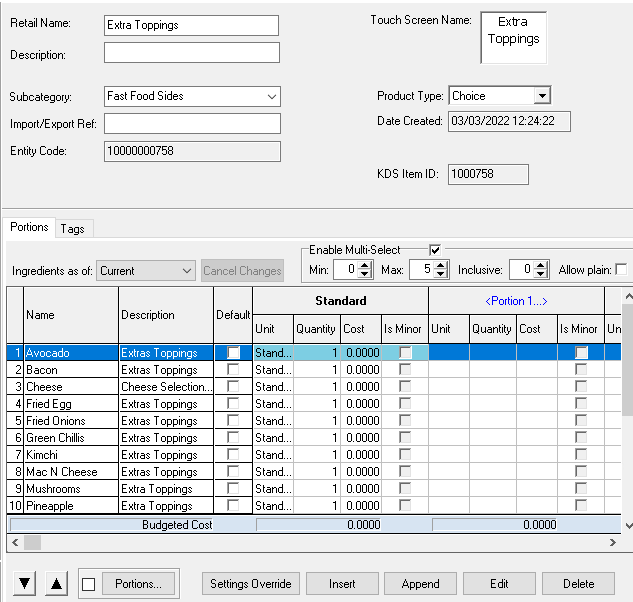Click the Description text field
This screenshot has height=602, width=633.
[x=192, y=53]
